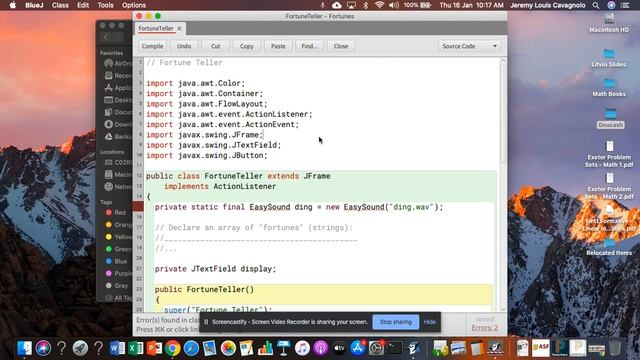The image size is (640, 360).
Task: Click the Wi-Fi status icon
Action: (x=380, y=5)
